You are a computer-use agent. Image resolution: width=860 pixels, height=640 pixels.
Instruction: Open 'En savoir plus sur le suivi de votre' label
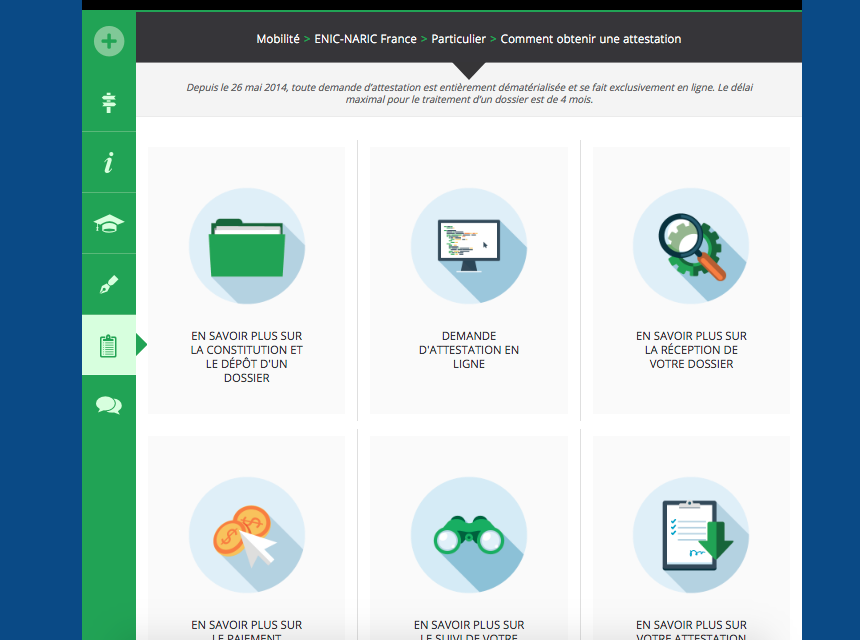469,630
